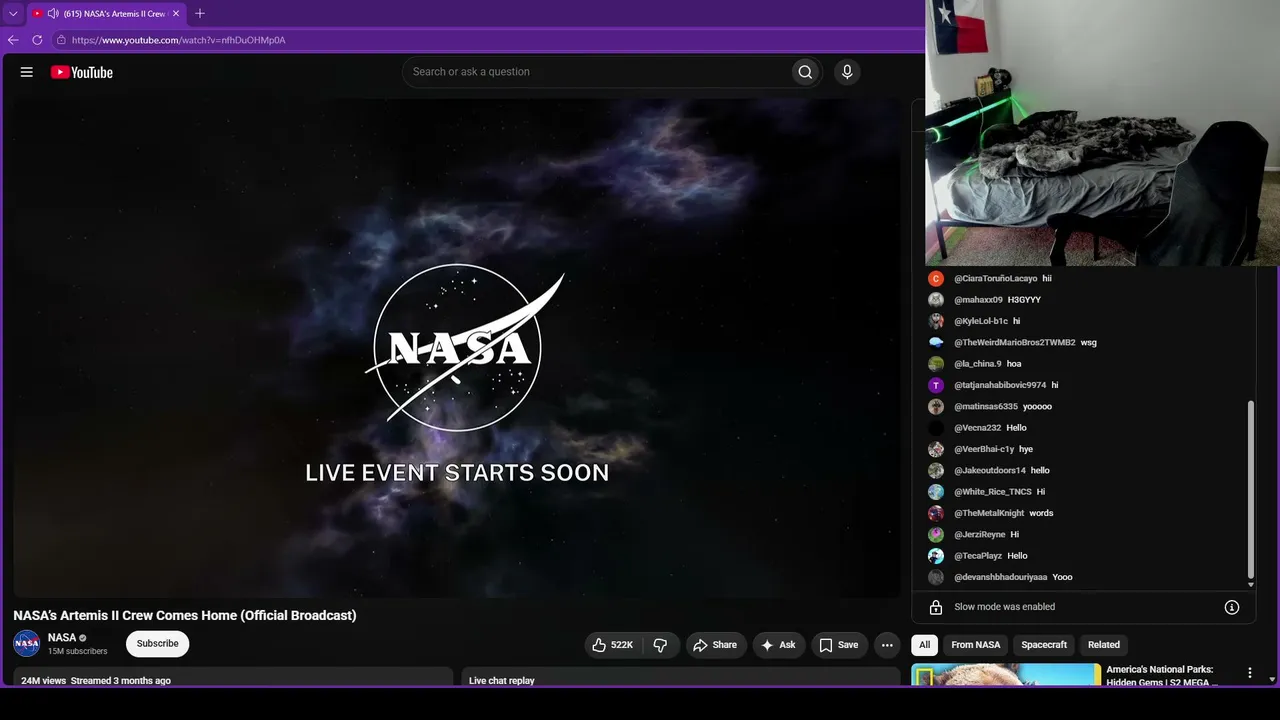
Task: Click username @Vecna232 in chat
Action: click(978, 428)
